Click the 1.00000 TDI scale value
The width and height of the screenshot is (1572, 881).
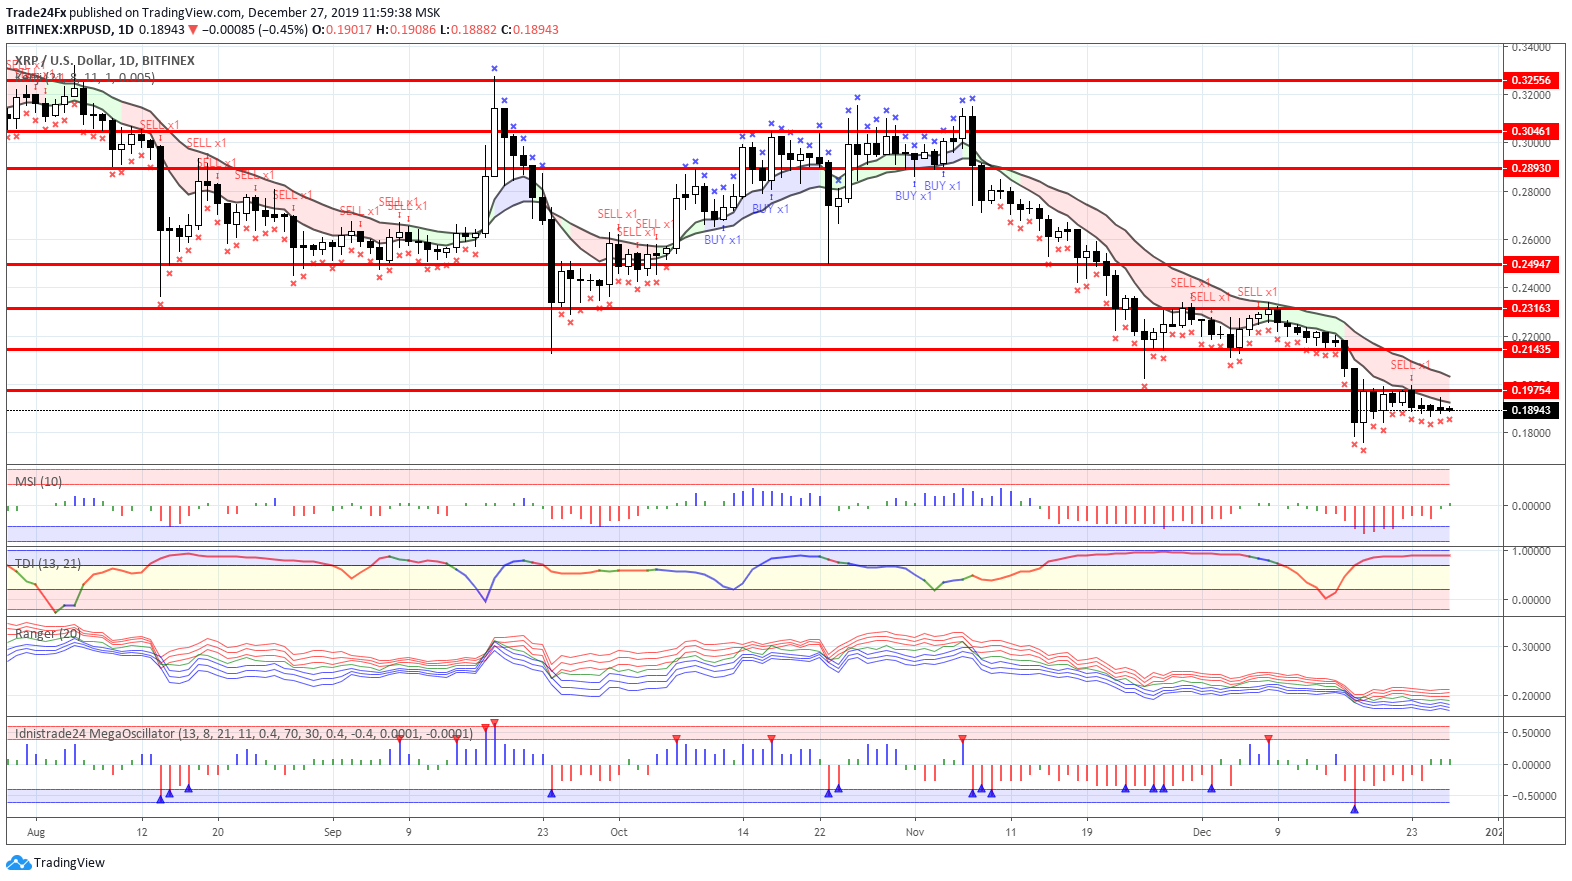click(x=1531, y=551)
